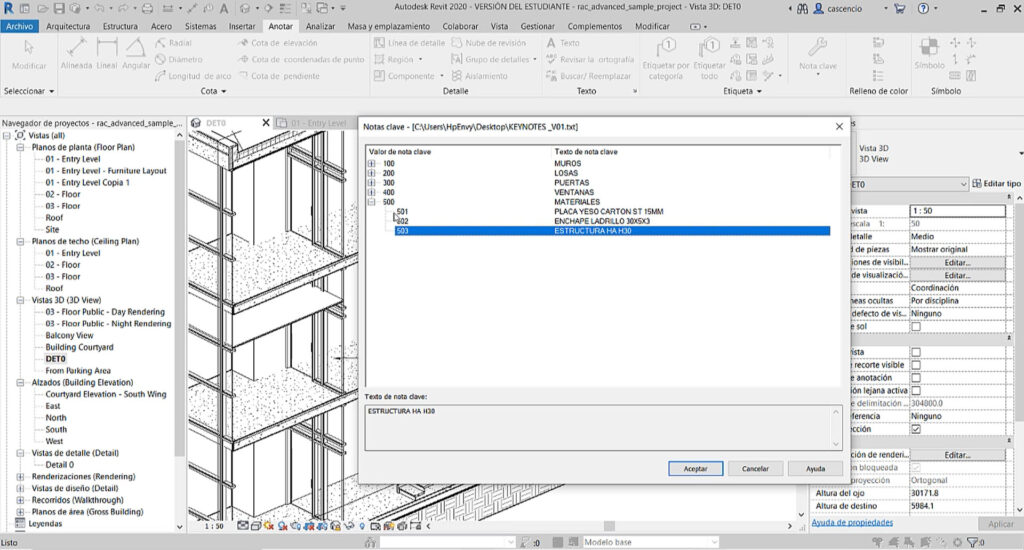This screenshot has width=1024, height=550.
Task: Open the Ayuda de propiedades link
Action: 850,522
